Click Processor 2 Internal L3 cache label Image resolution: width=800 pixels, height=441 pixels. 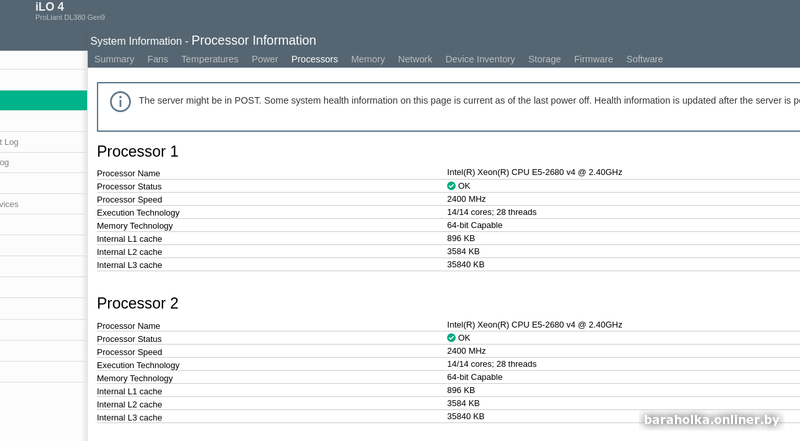(x=130, y=418)
